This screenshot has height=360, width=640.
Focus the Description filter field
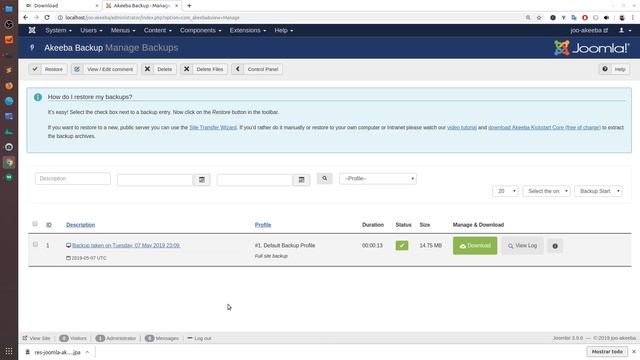pos(73,178)
